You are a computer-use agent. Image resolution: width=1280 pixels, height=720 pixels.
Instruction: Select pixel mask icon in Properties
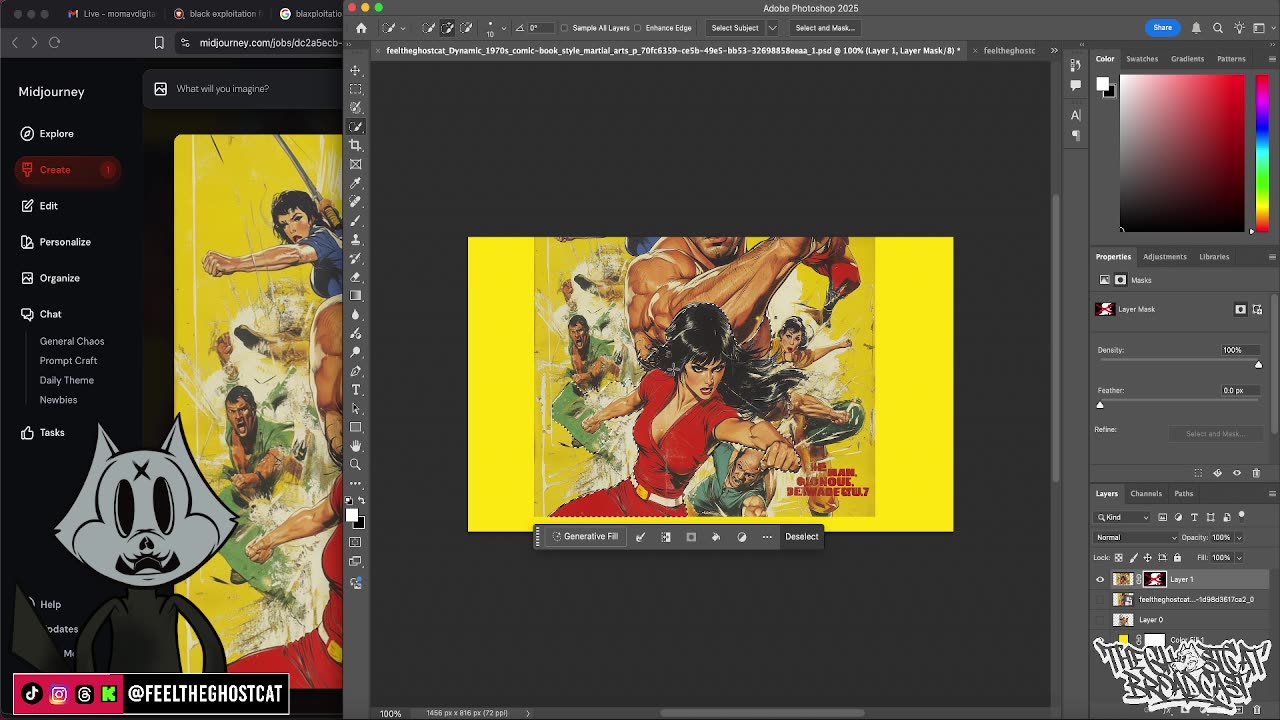[1241, 310]
